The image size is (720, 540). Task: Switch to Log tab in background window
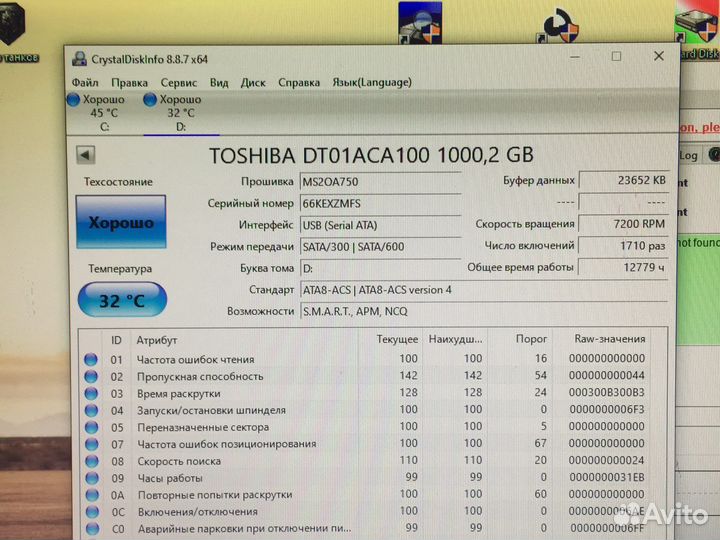pos(689,156)
